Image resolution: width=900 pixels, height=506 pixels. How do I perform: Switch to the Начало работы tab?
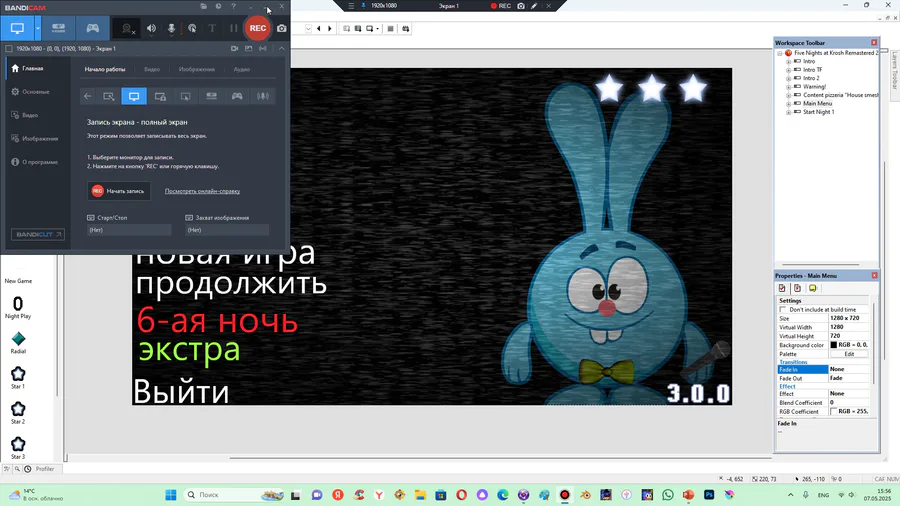pyautogui.click(x=104, y=69)
